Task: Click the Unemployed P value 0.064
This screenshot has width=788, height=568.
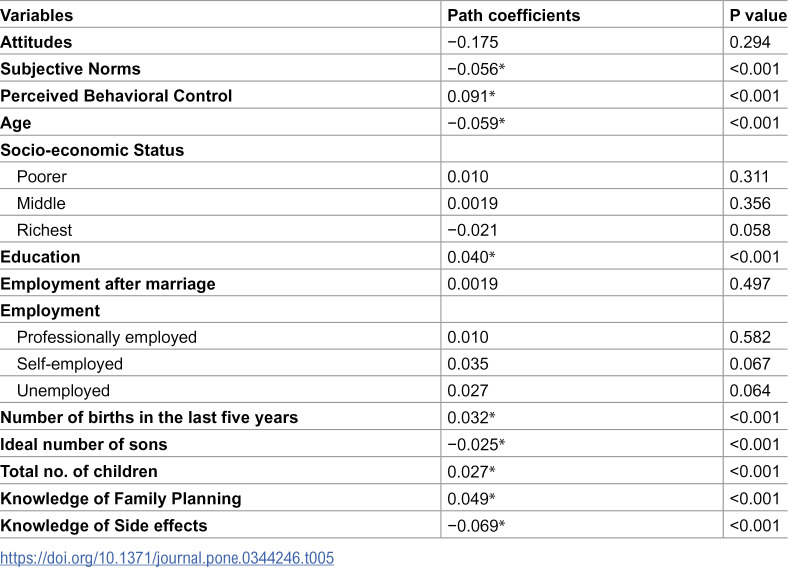Action: (750, 391)
